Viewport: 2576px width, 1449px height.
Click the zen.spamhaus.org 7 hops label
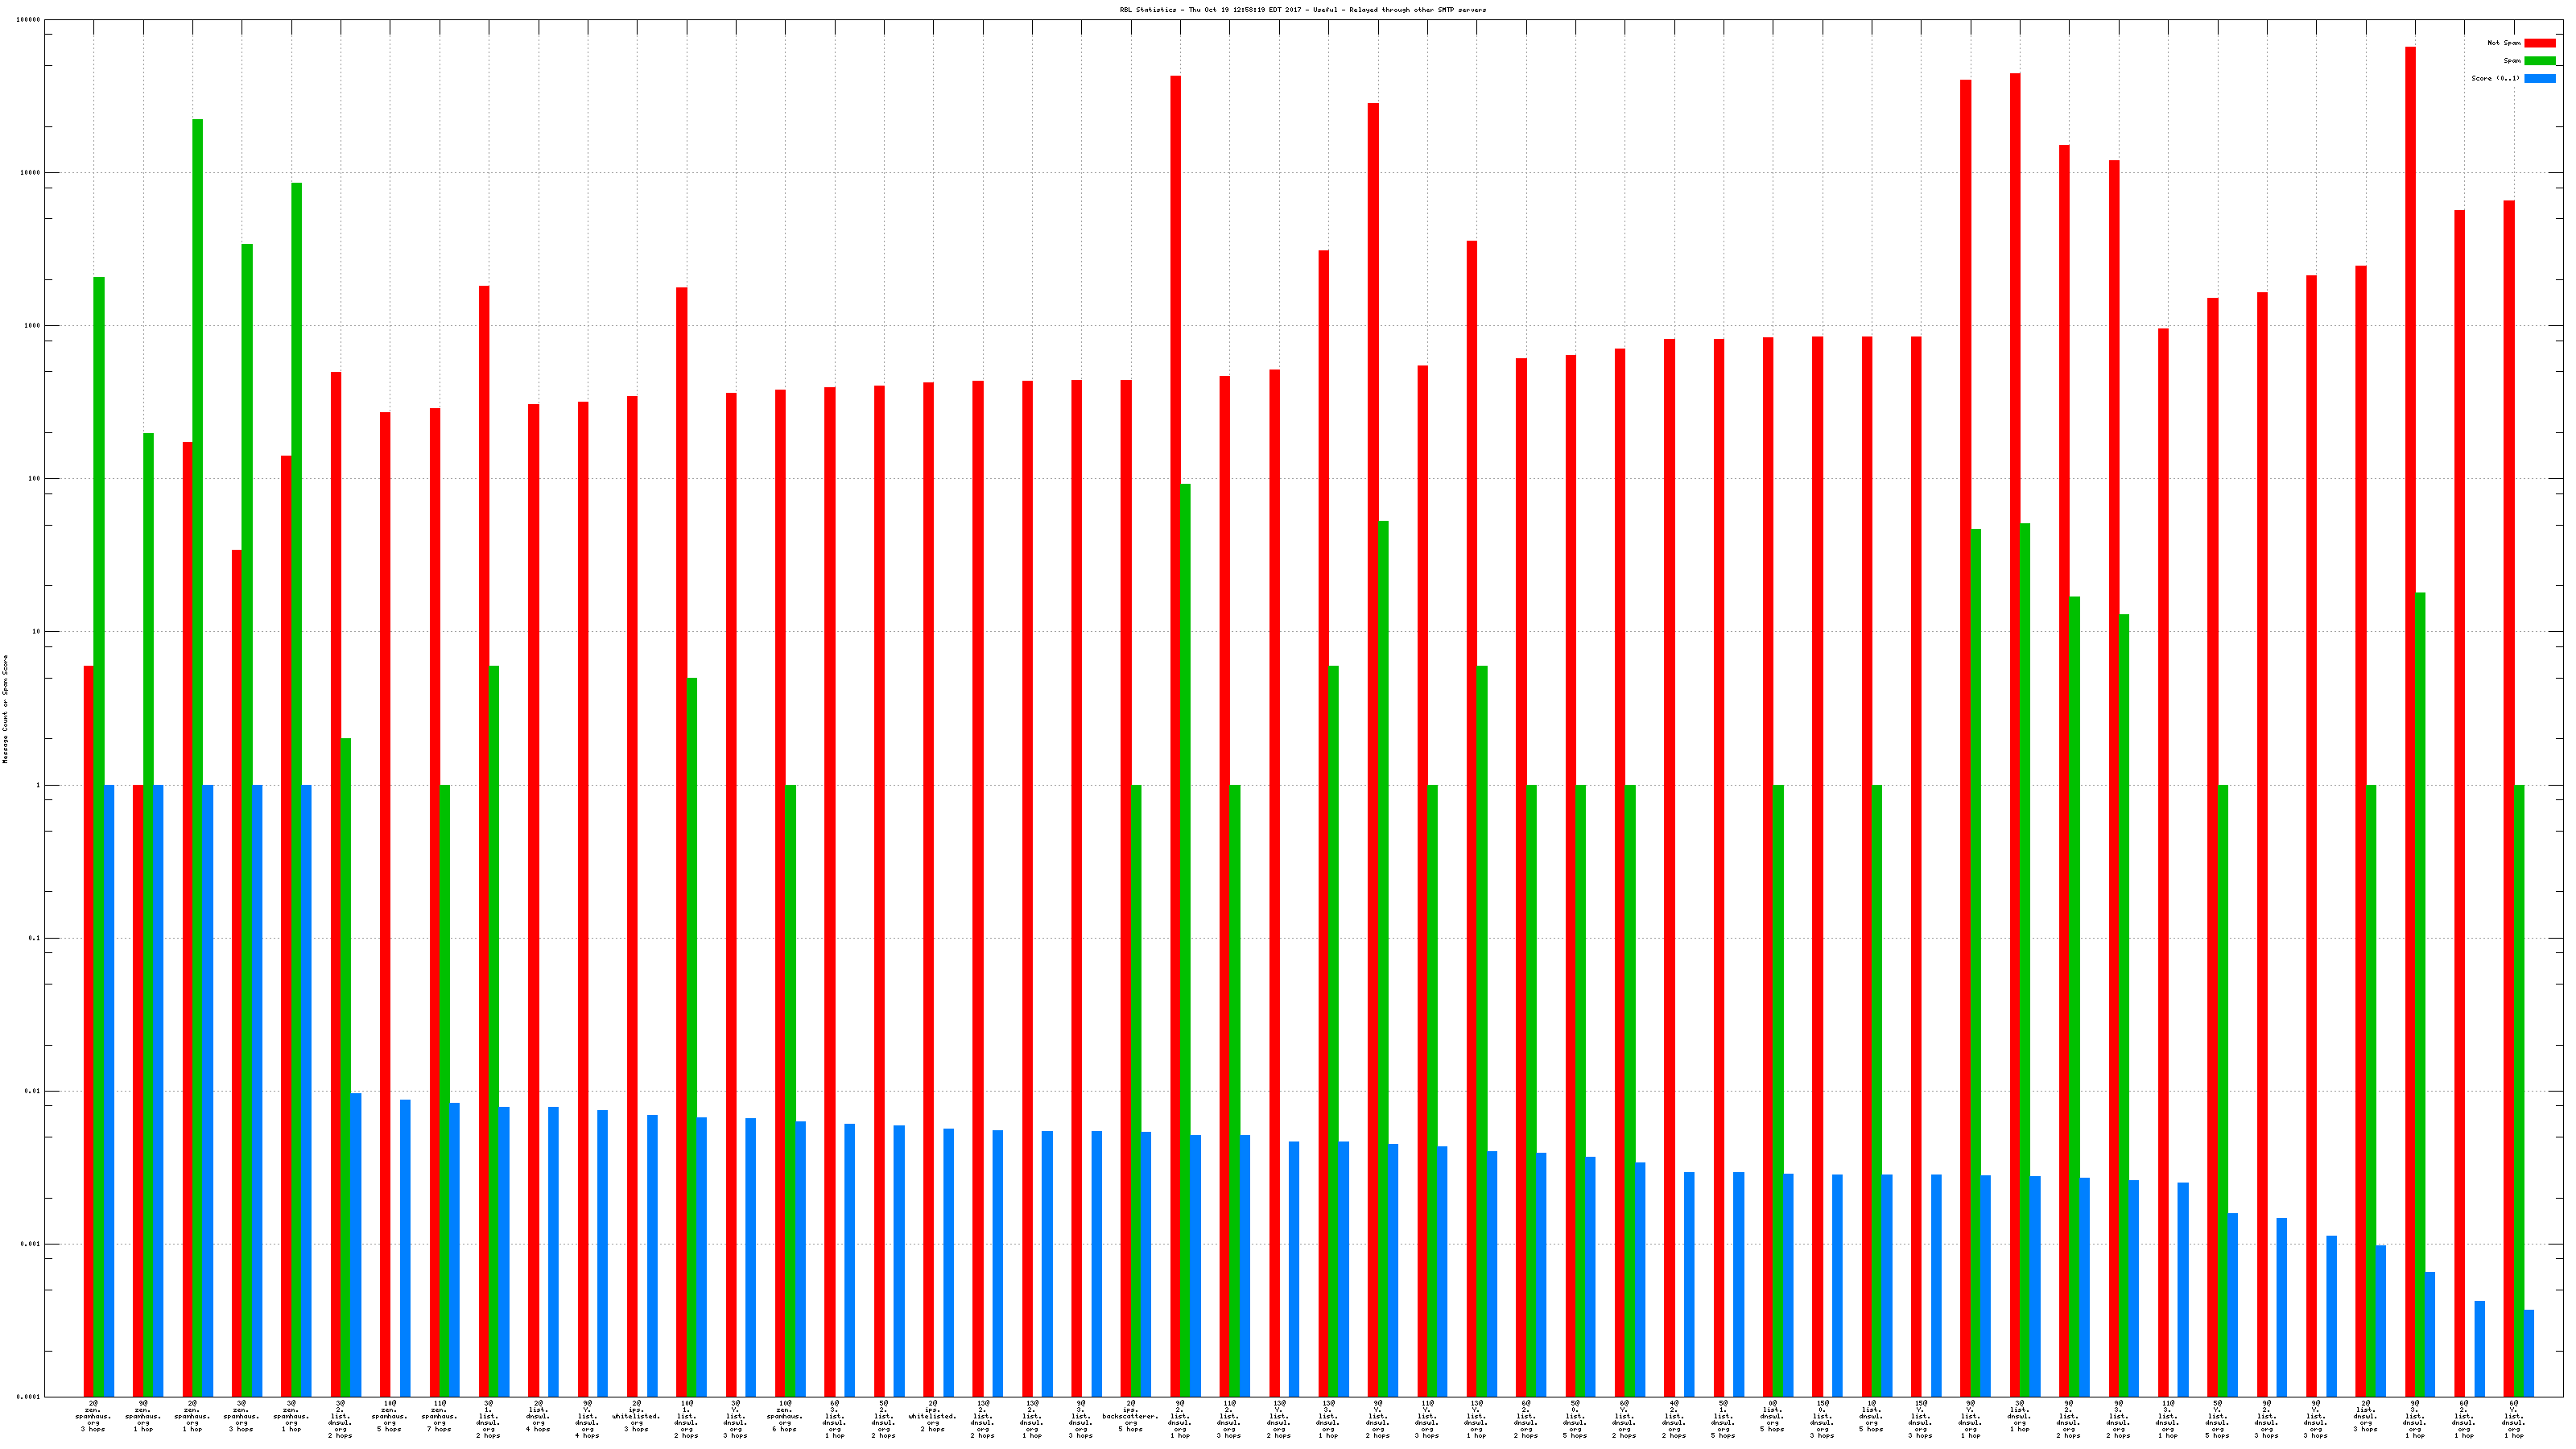click(439, 1416)
